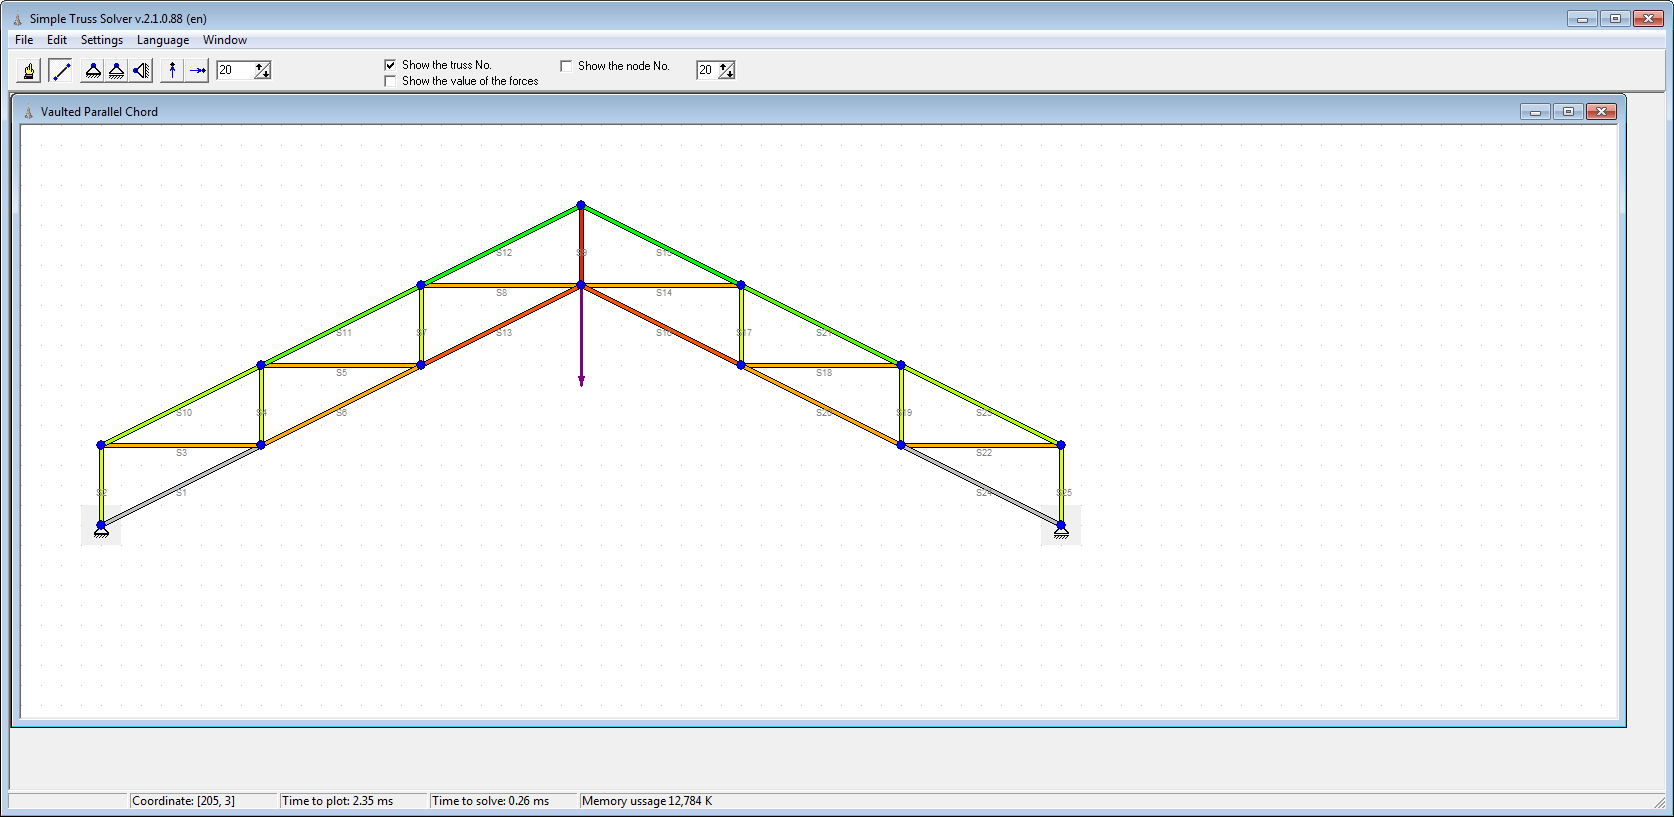Click the purple downward force arrow

581,337
